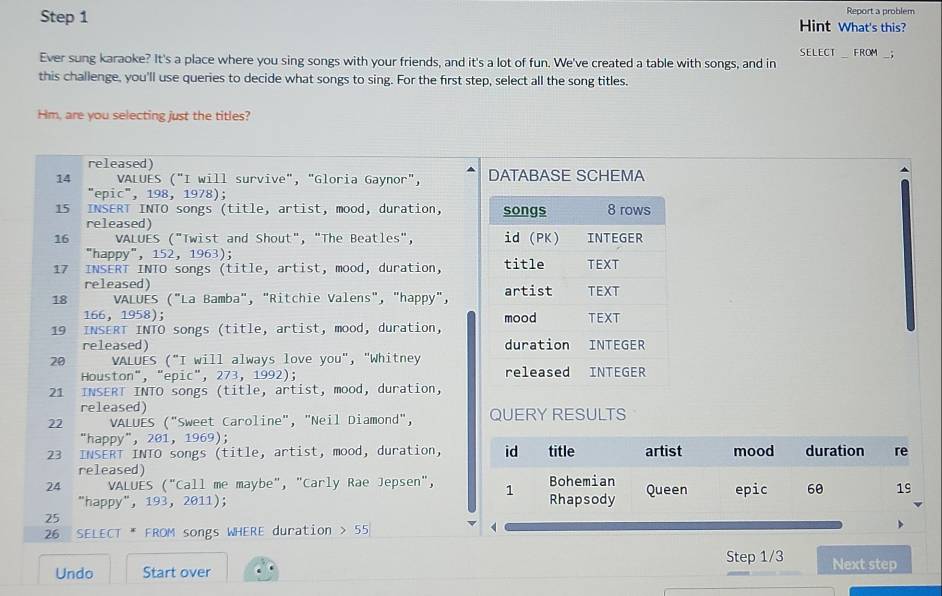This screenshot has height=596, width=942.
Task: Click the results panel scroll down arrow
Action: point(908,505)
